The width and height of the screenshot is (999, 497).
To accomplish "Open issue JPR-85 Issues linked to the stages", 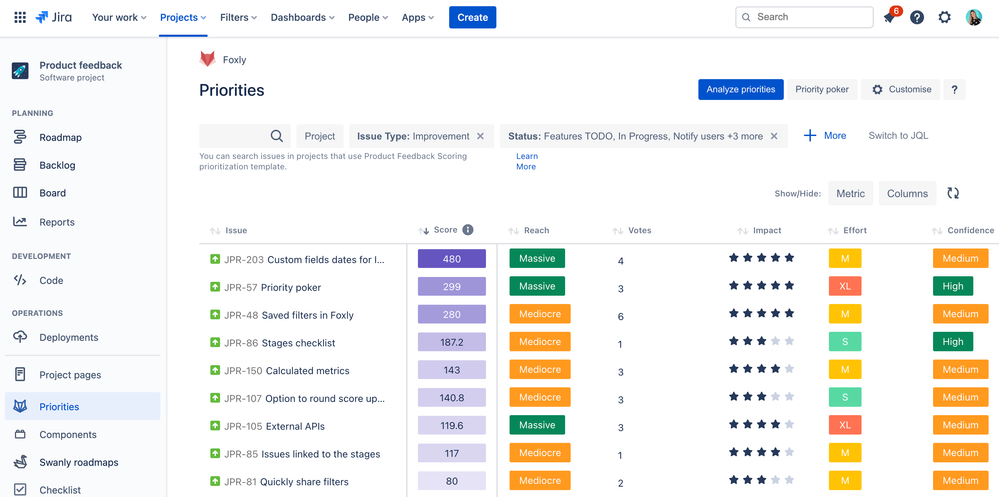I will pos(302,454).
